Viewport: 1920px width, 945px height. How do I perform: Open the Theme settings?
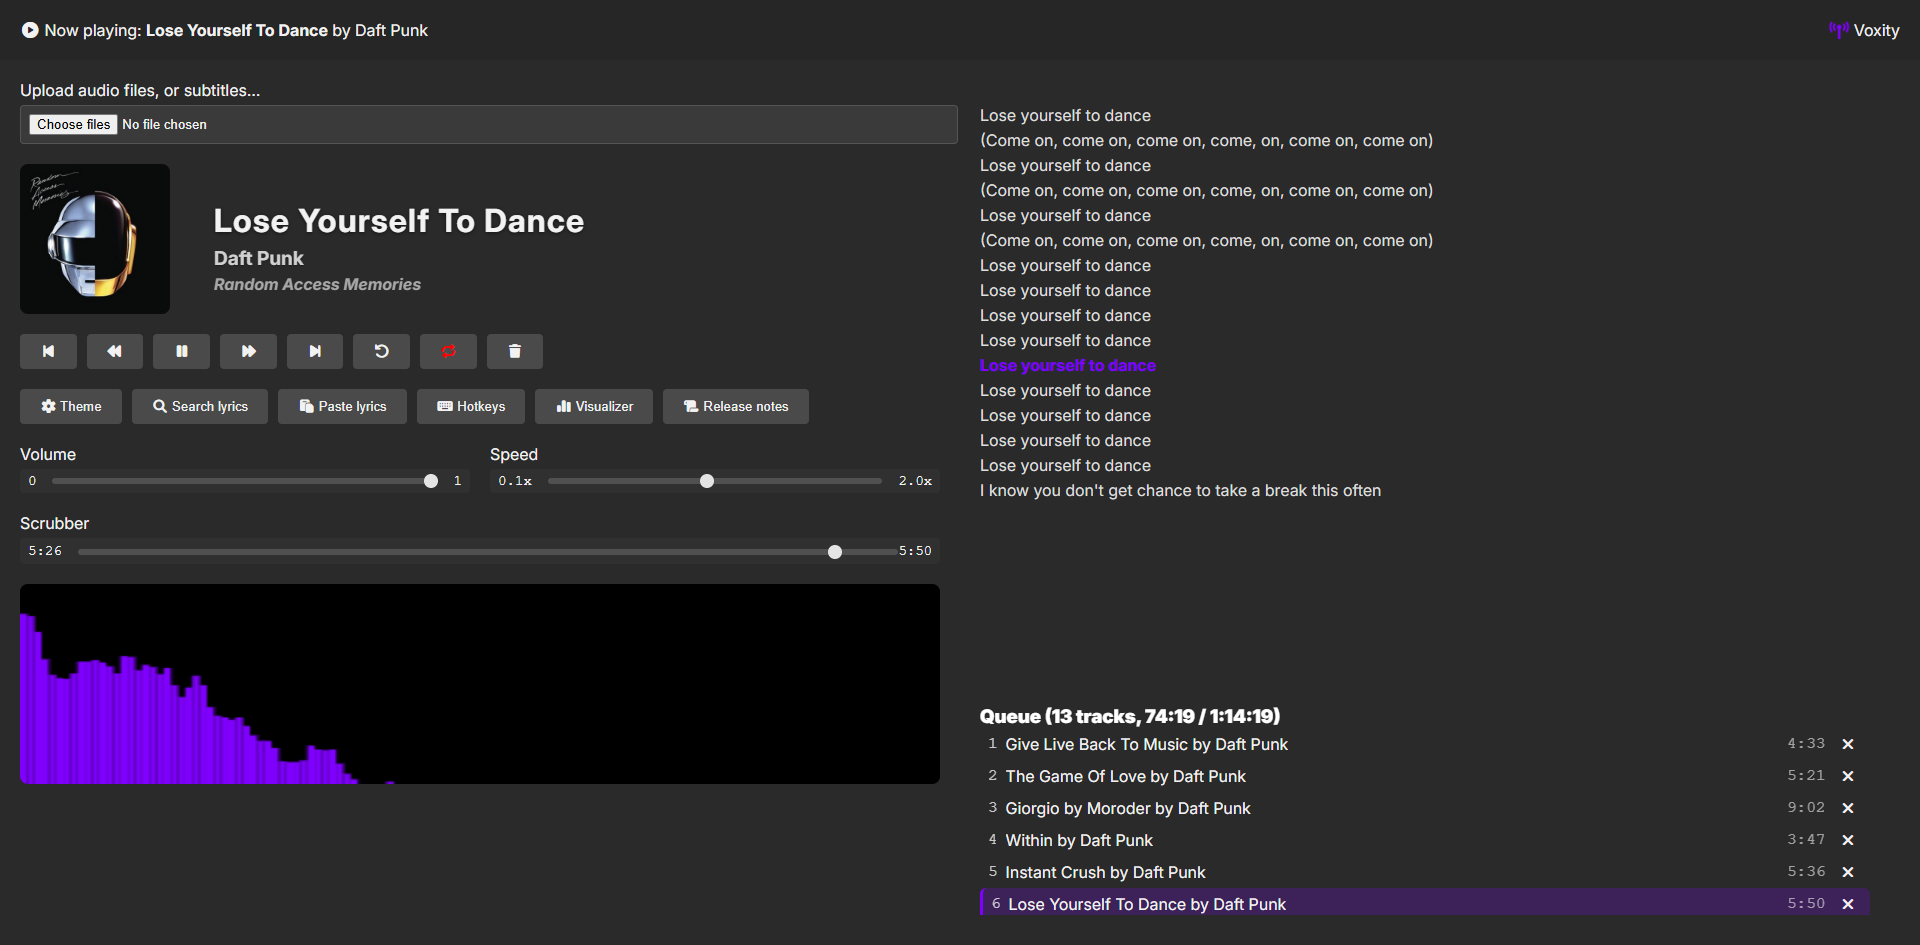[x=71, y=406]
